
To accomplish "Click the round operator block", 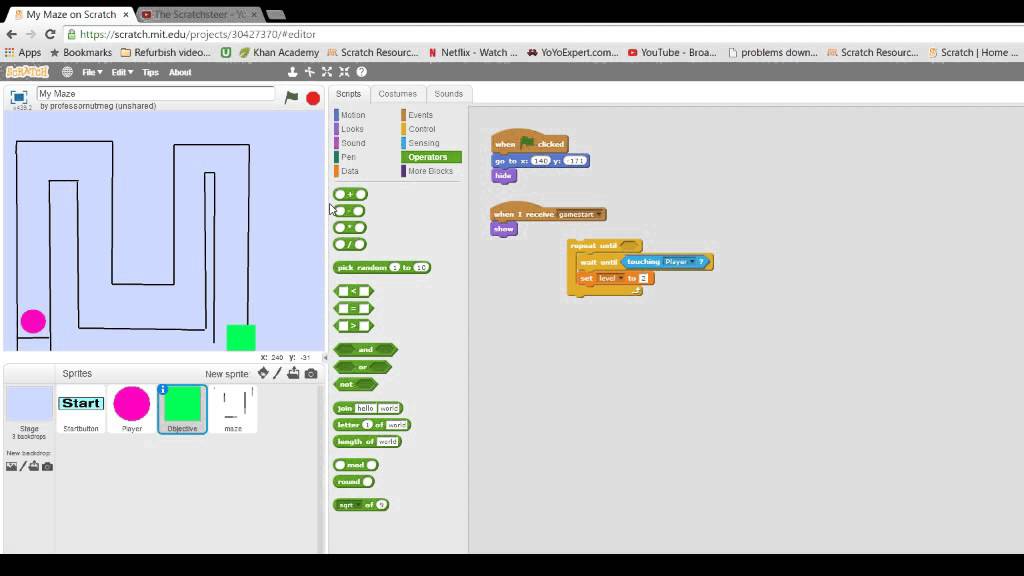I will pyautogui.click(x=353, y=482).
